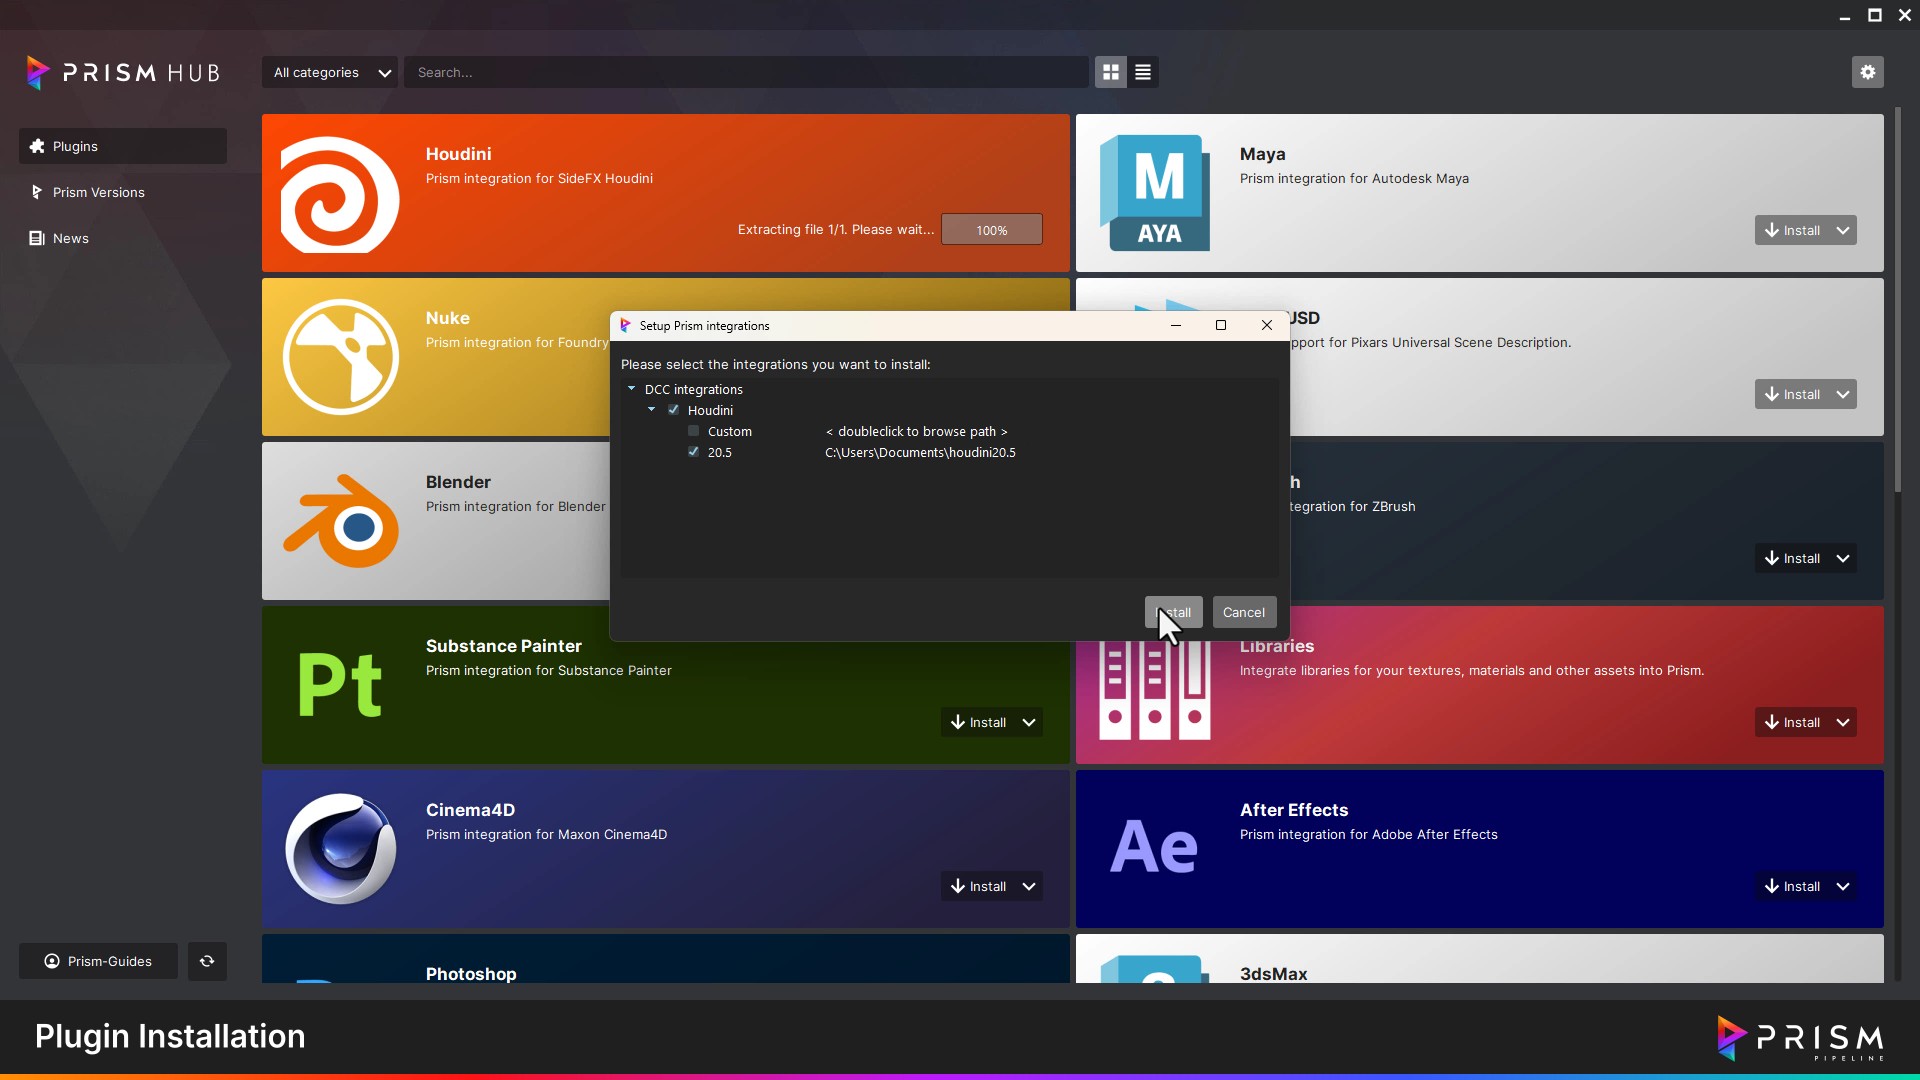Select the houdini20.5 path entry
Image resolution: width=1920 pixels, height=1080 pixels.
tap(920, 452)
